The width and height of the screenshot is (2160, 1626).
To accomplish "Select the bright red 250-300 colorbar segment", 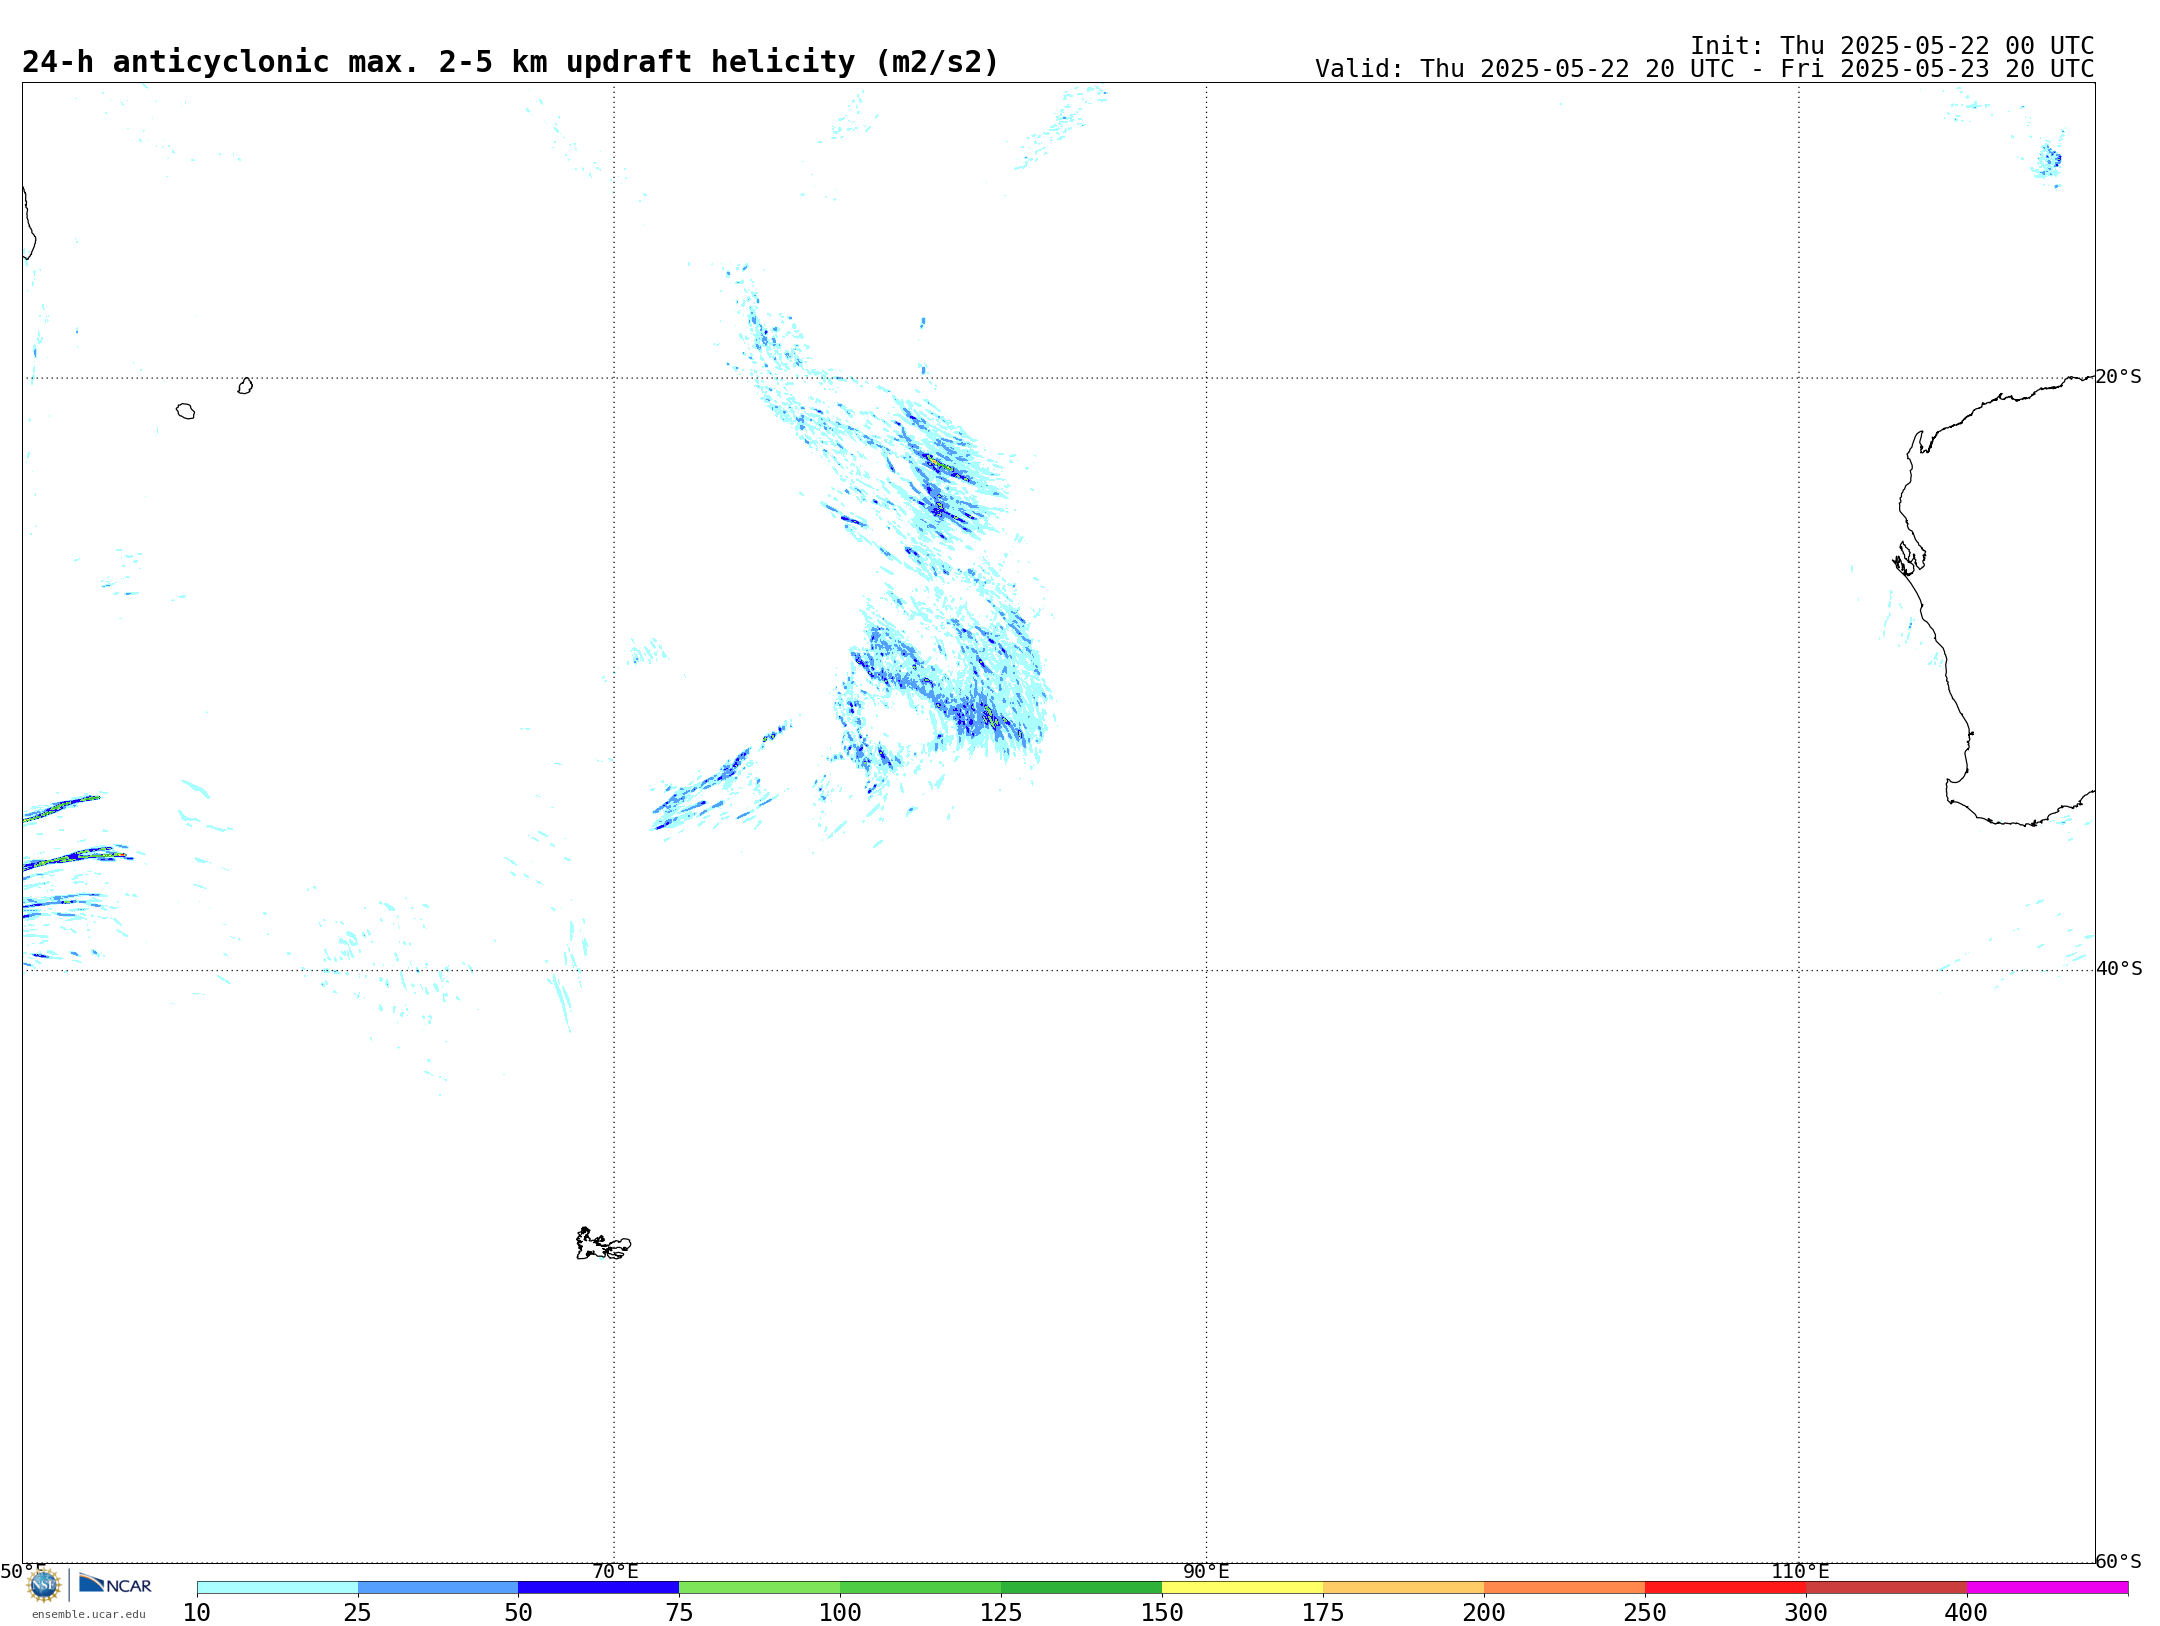I will click(1726, 1588).
